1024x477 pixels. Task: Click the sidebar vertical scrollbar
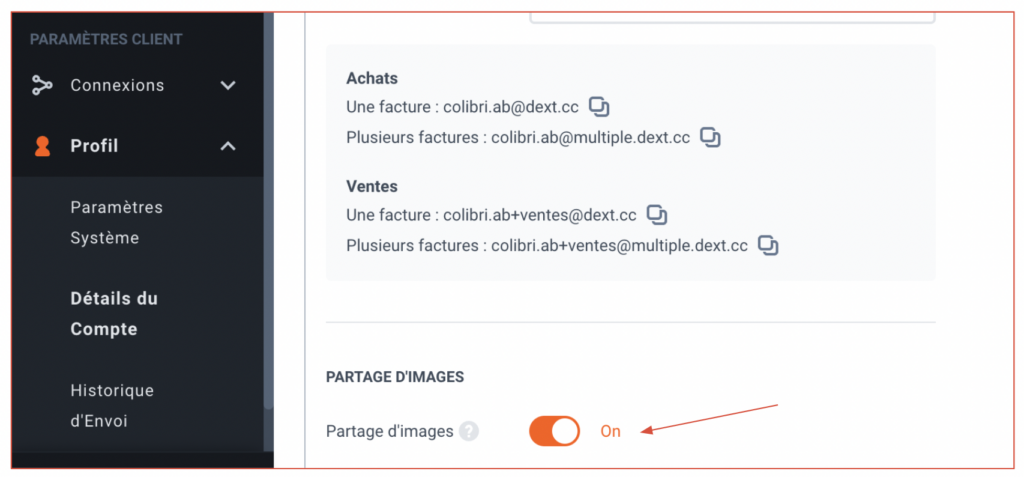coord(268,209)
